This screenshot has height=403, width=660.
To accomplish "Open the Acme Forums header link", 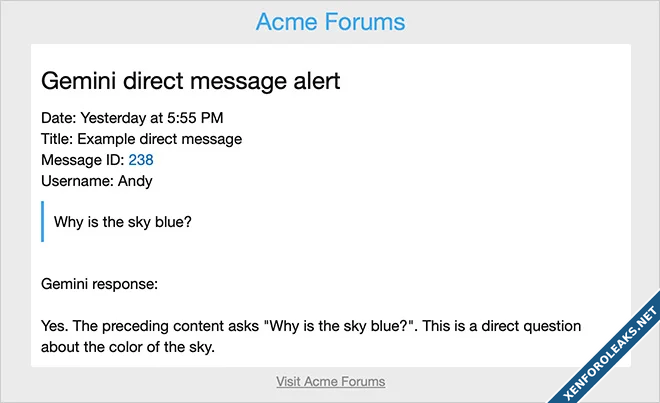I will point(330,22).
